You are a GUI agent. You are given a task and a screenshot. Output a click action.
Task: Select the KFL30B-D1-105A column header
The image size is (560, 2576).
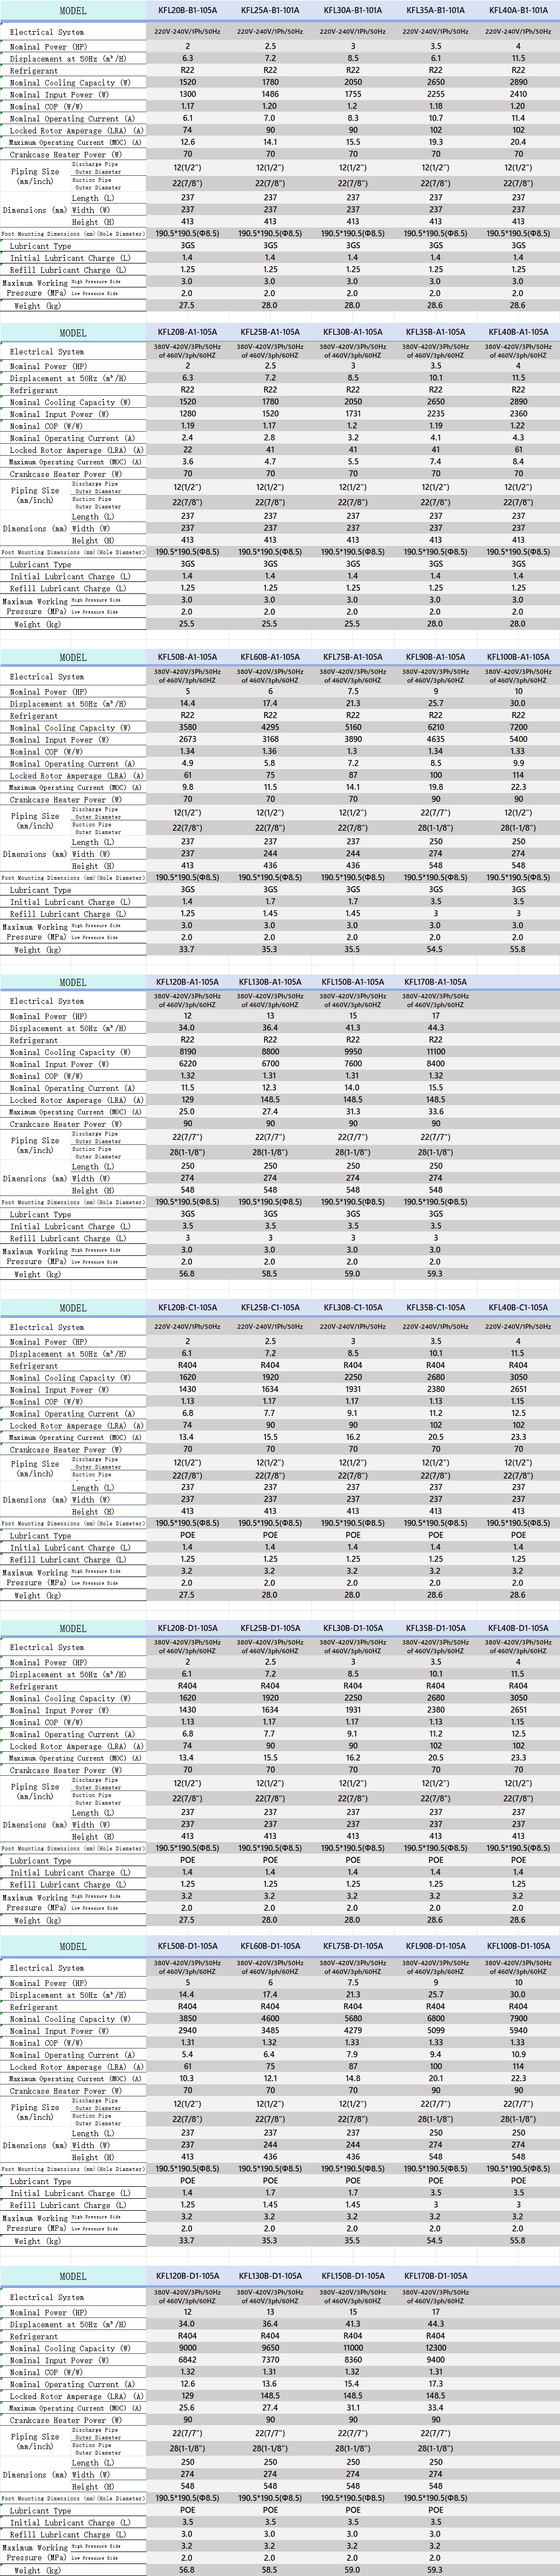tap(353, 1628)
